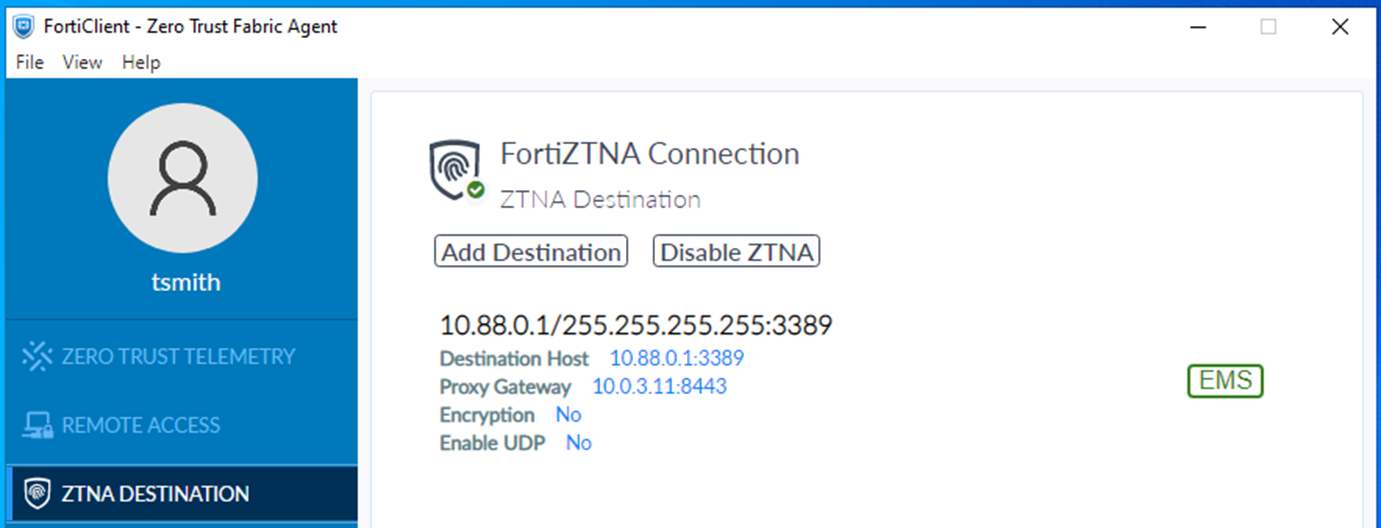
Task: Open the Help menu
Action: point(141,62)
